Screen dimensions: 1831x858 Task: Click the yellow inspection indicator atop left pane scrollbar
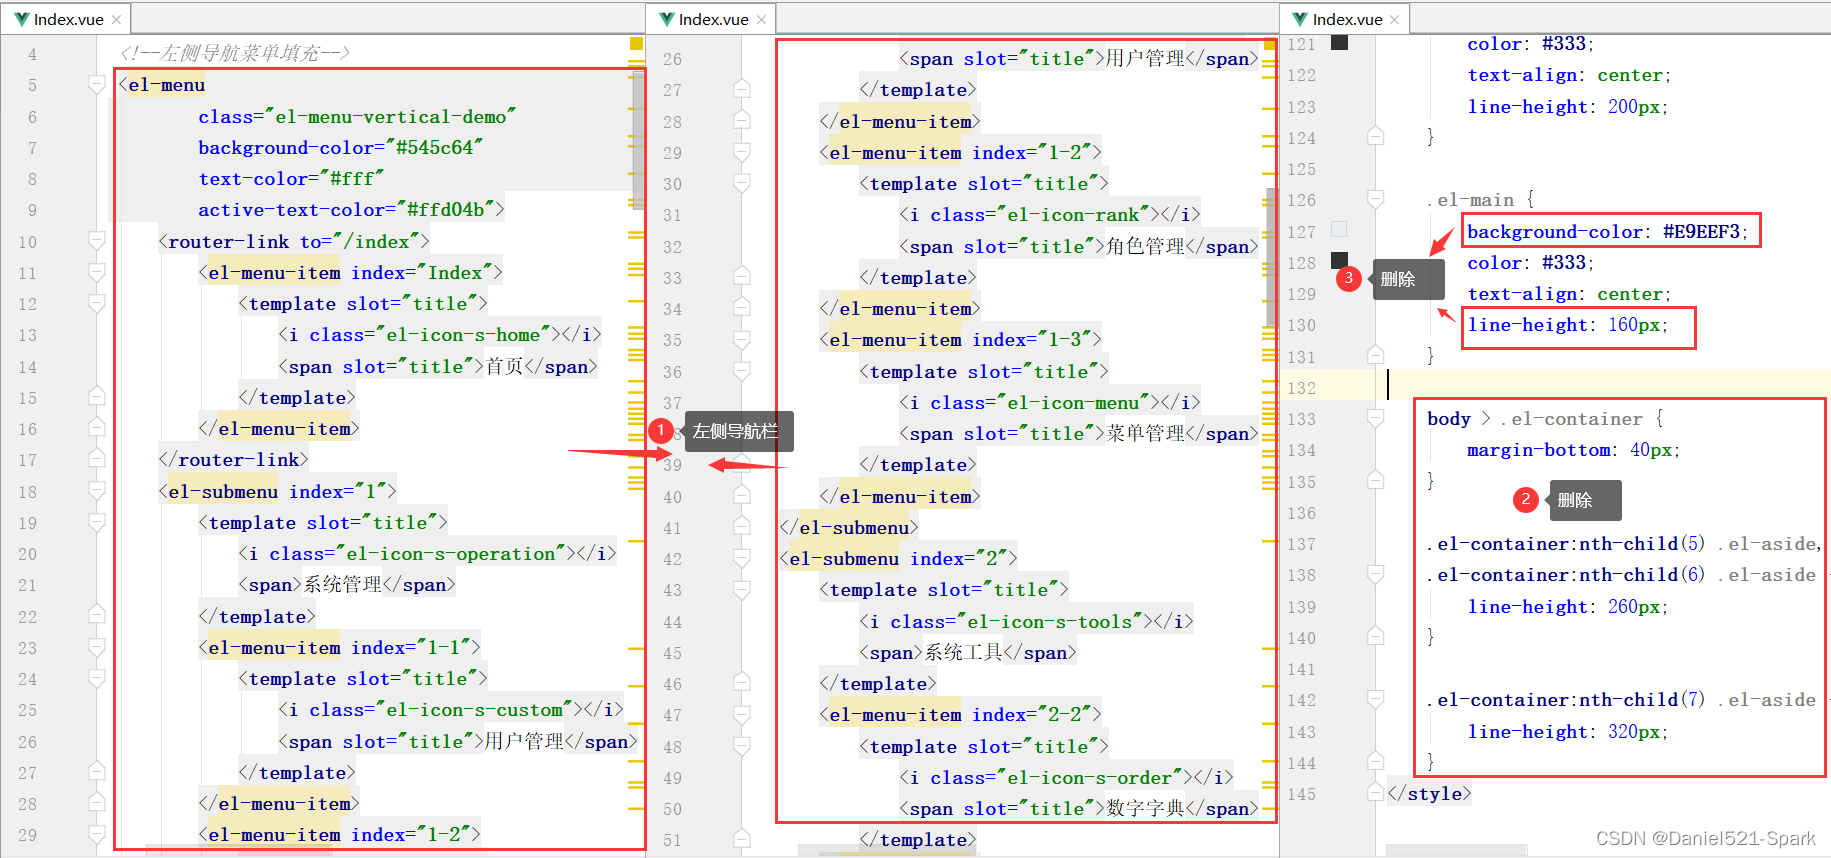(636, 43)
